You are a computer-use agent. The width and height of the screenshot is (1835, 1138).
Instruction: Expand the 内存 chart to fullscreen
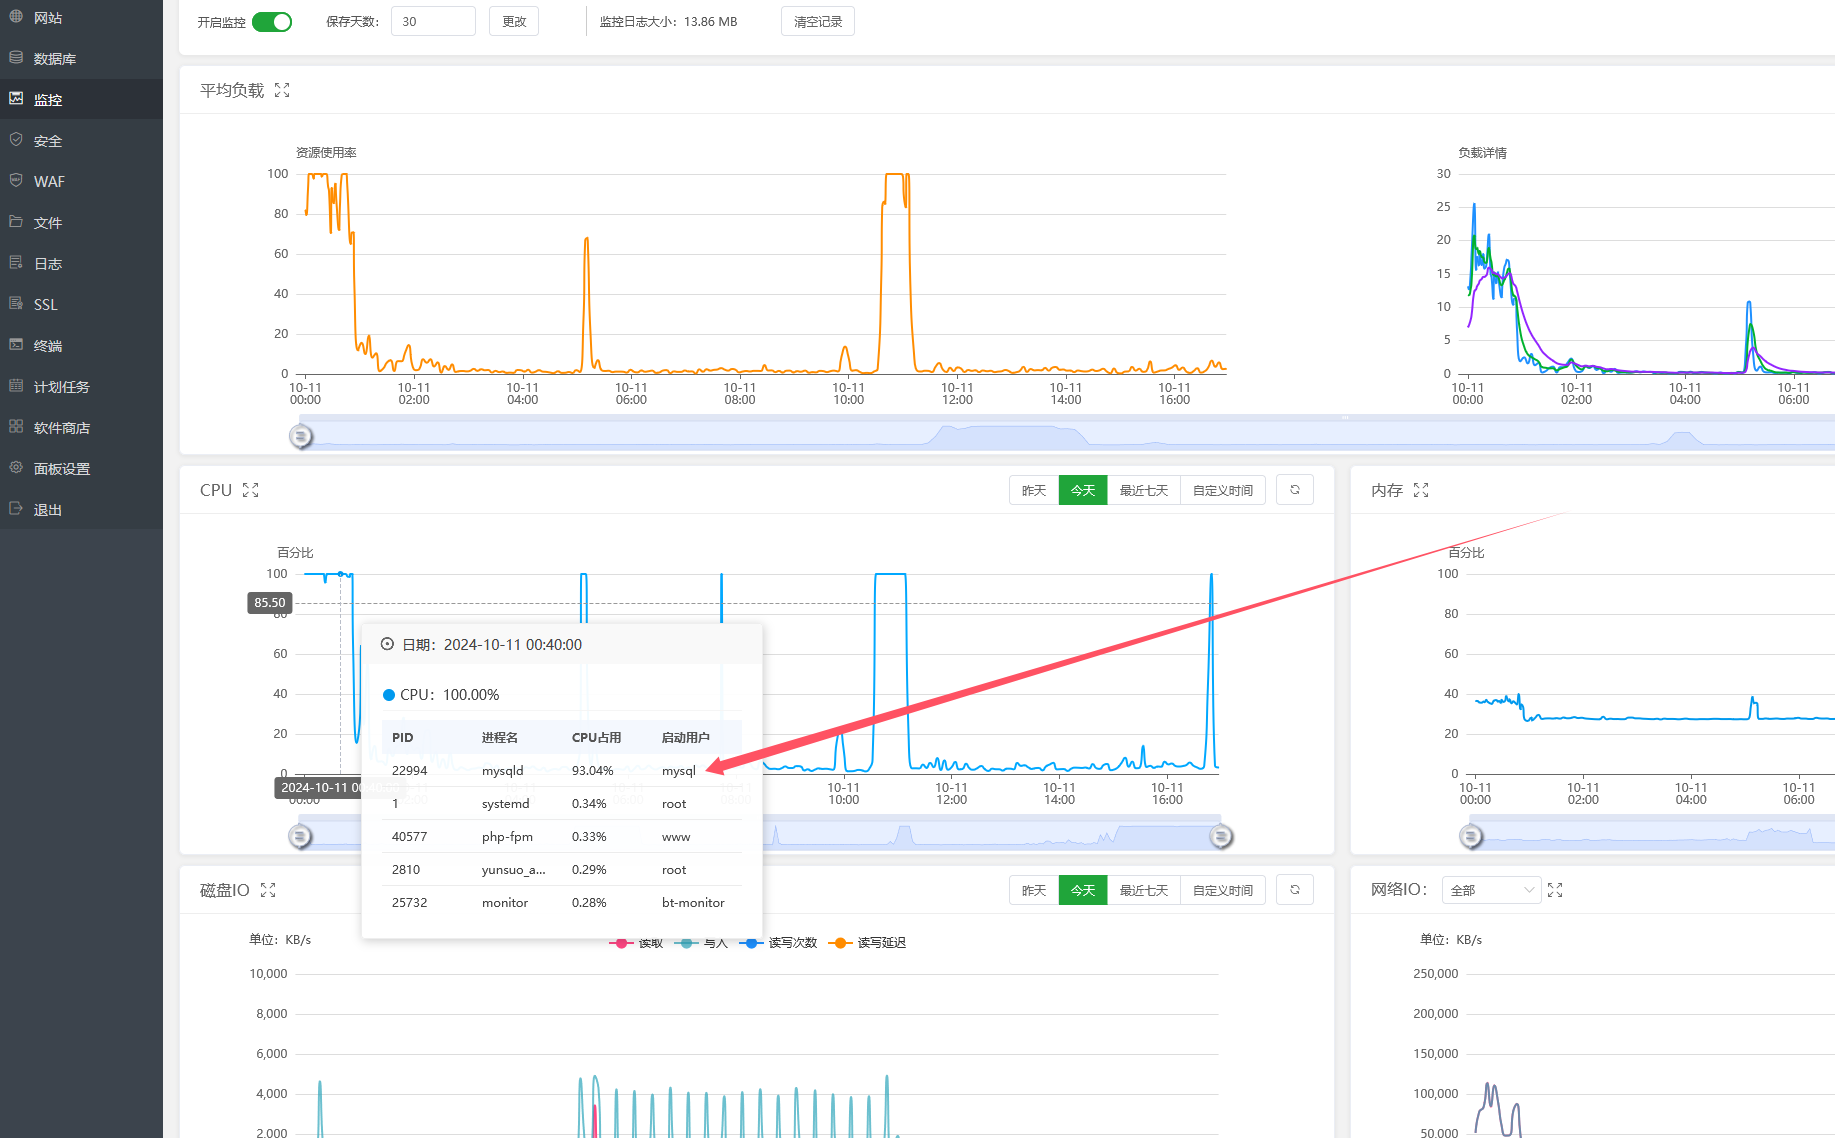pyautogui.click(x=1421, y=490)
